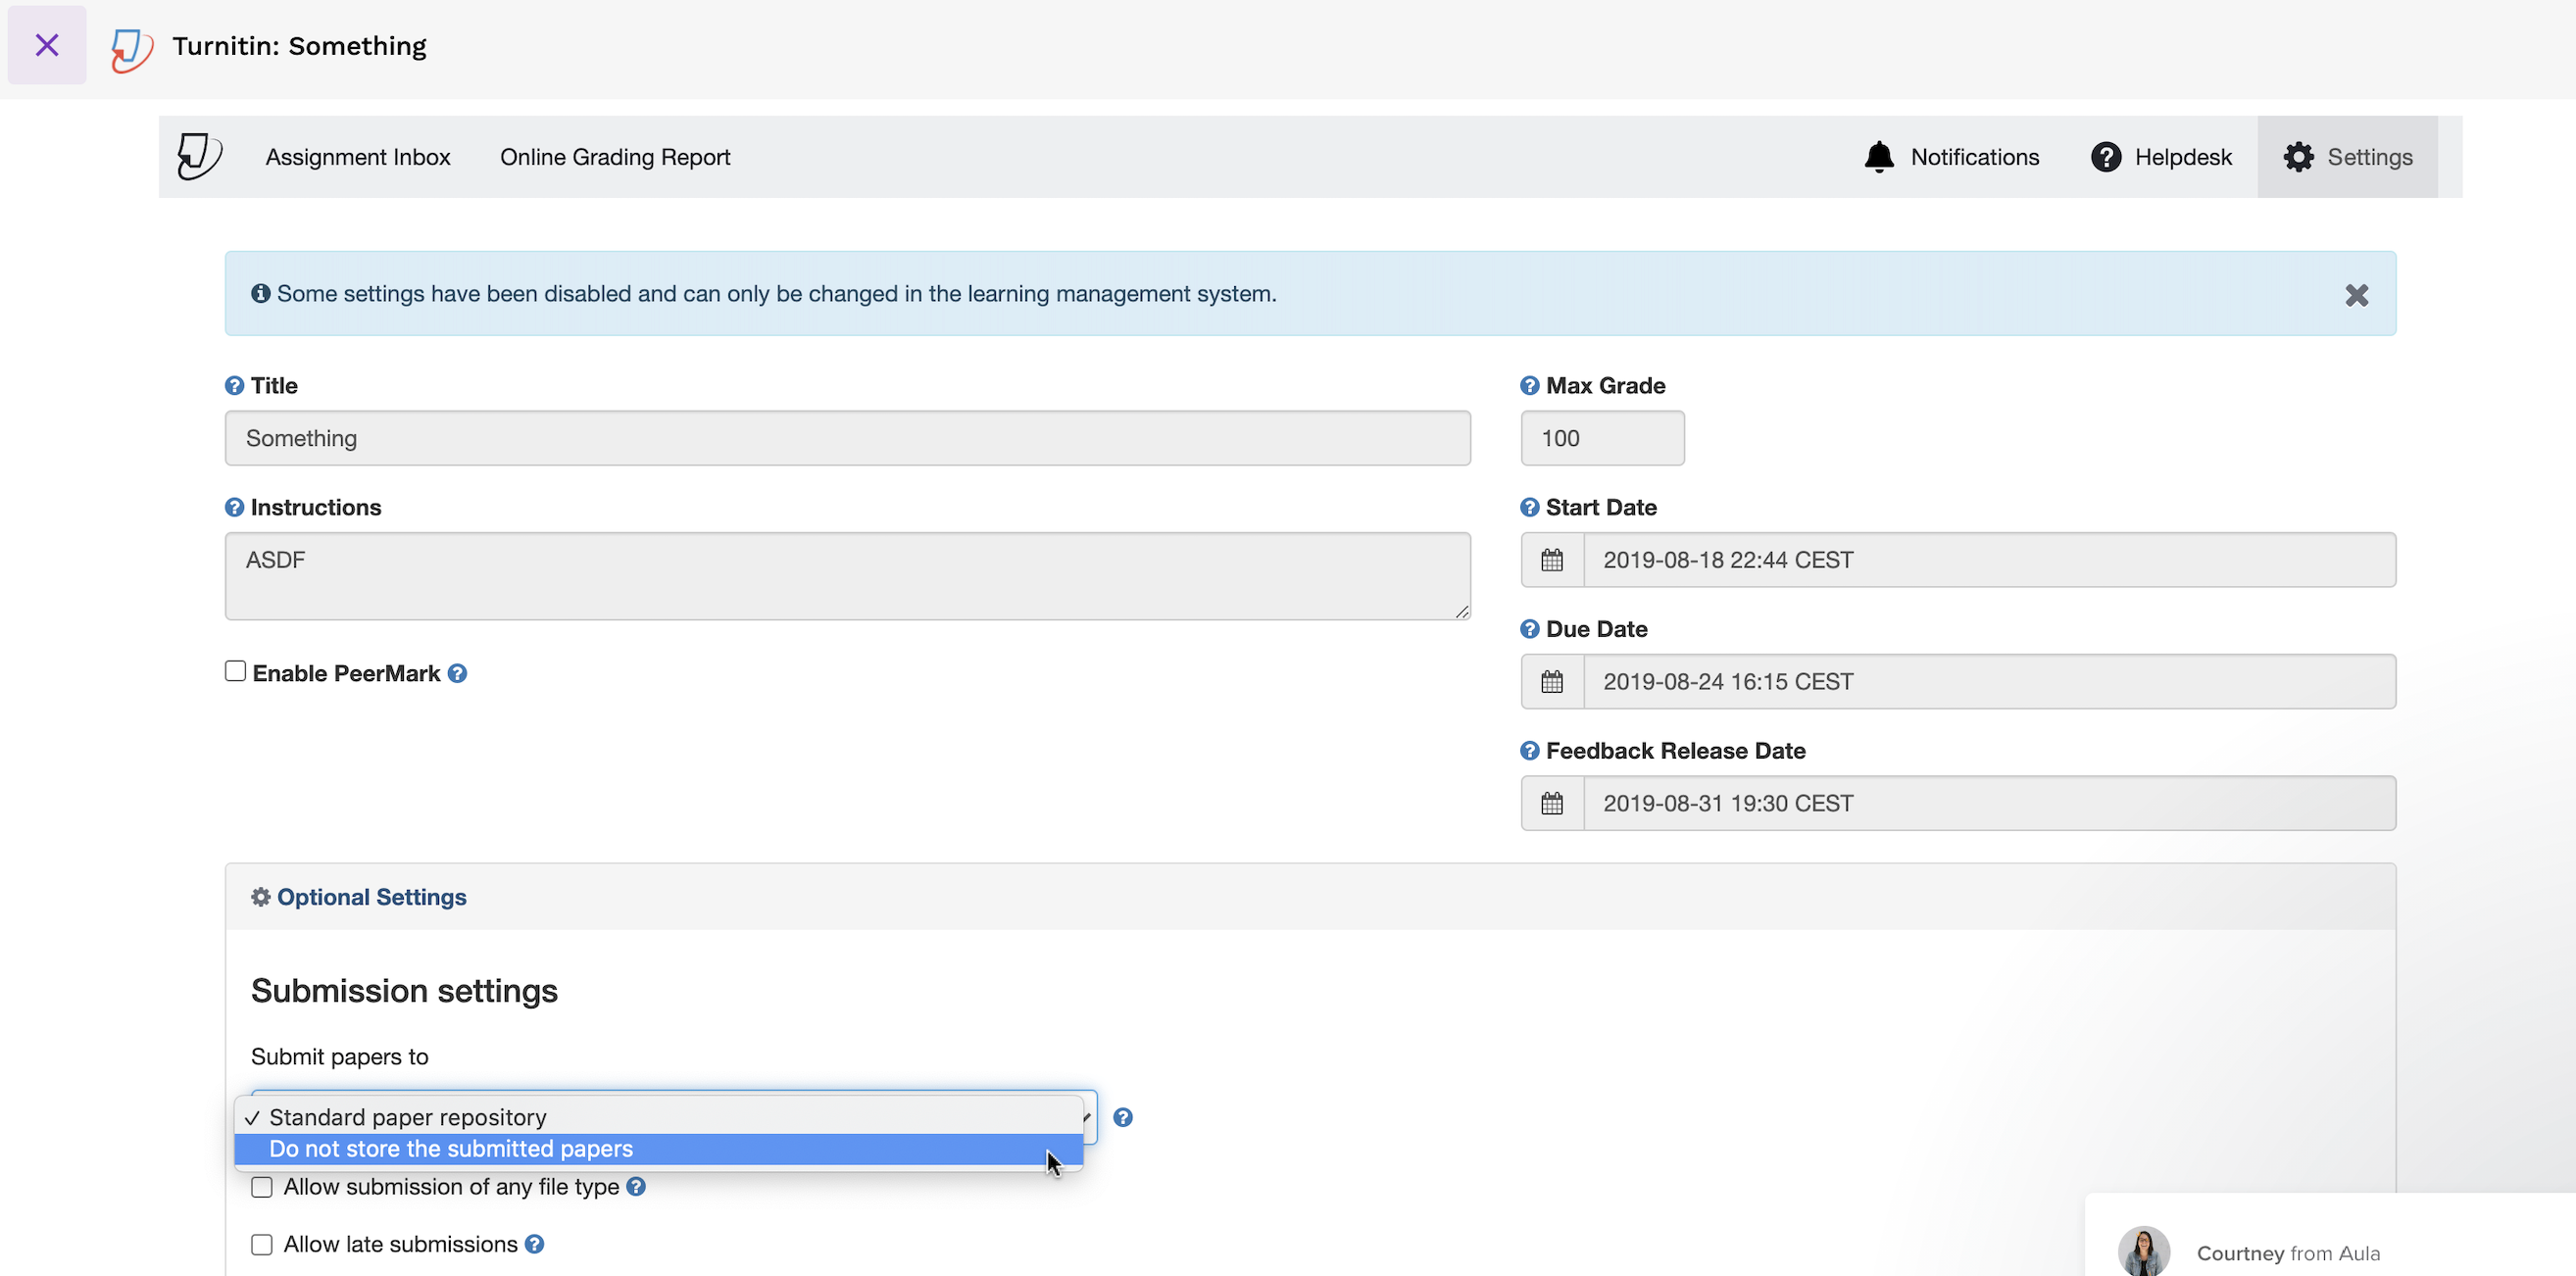Open the Due Date calendar picker

click(1552, 682)
